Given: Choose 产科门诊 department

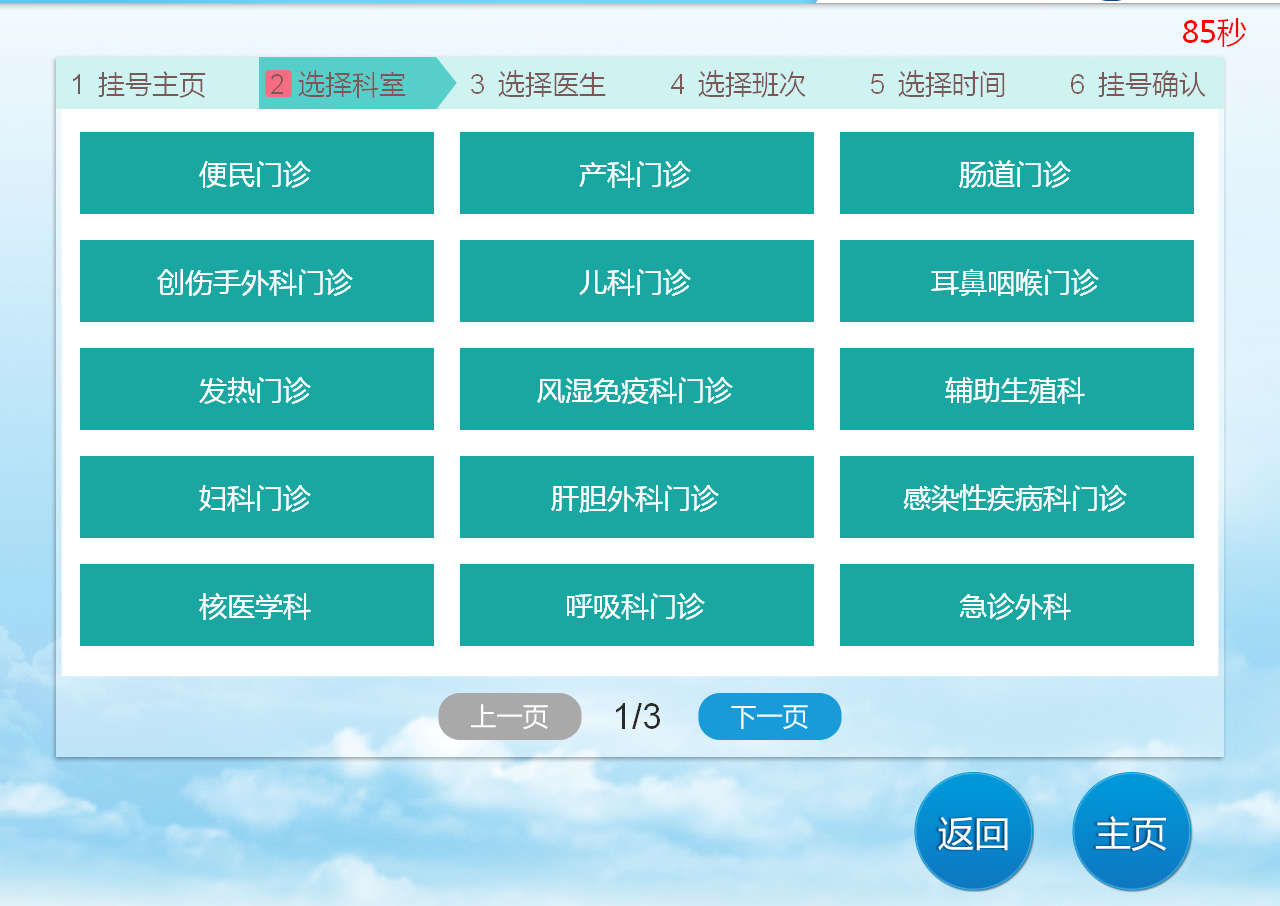Looking at the screenshot, I should coord(636,173).
